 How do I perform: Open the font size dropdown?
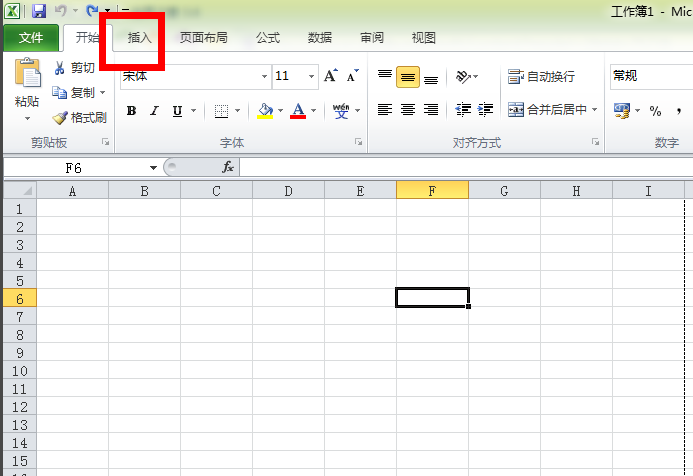point(312,76)
